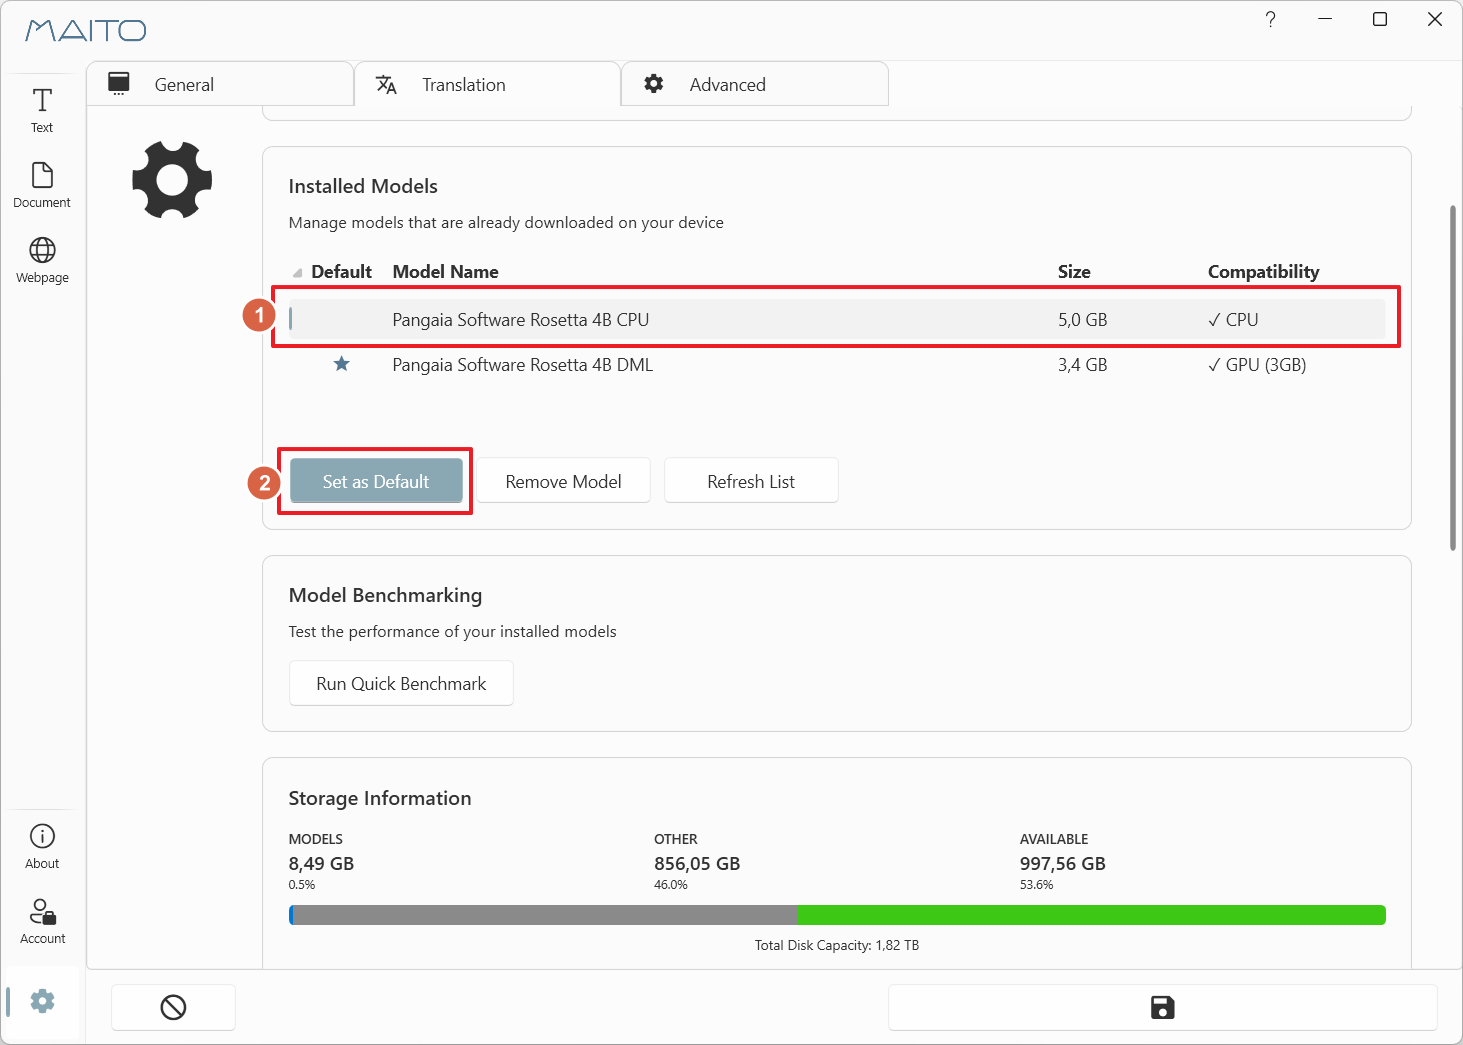Click the save floppy disk button

[1162, 1007]
